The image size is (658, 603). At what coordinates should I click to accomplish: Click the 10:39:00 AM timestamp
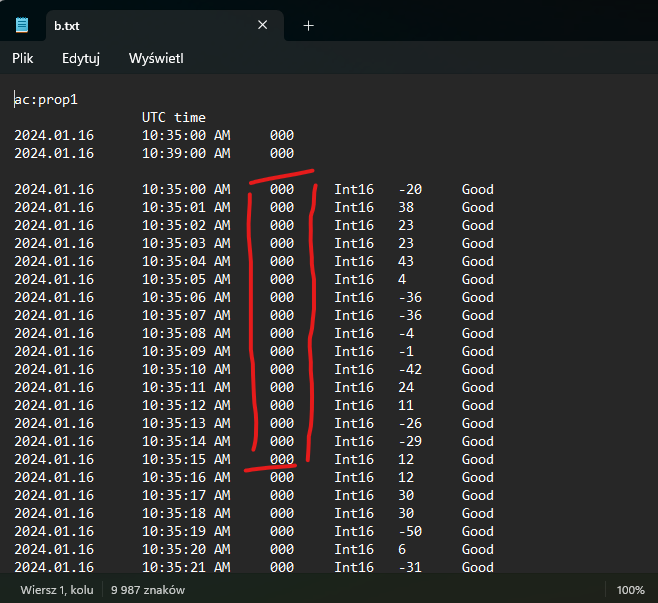tap(186, 154)
